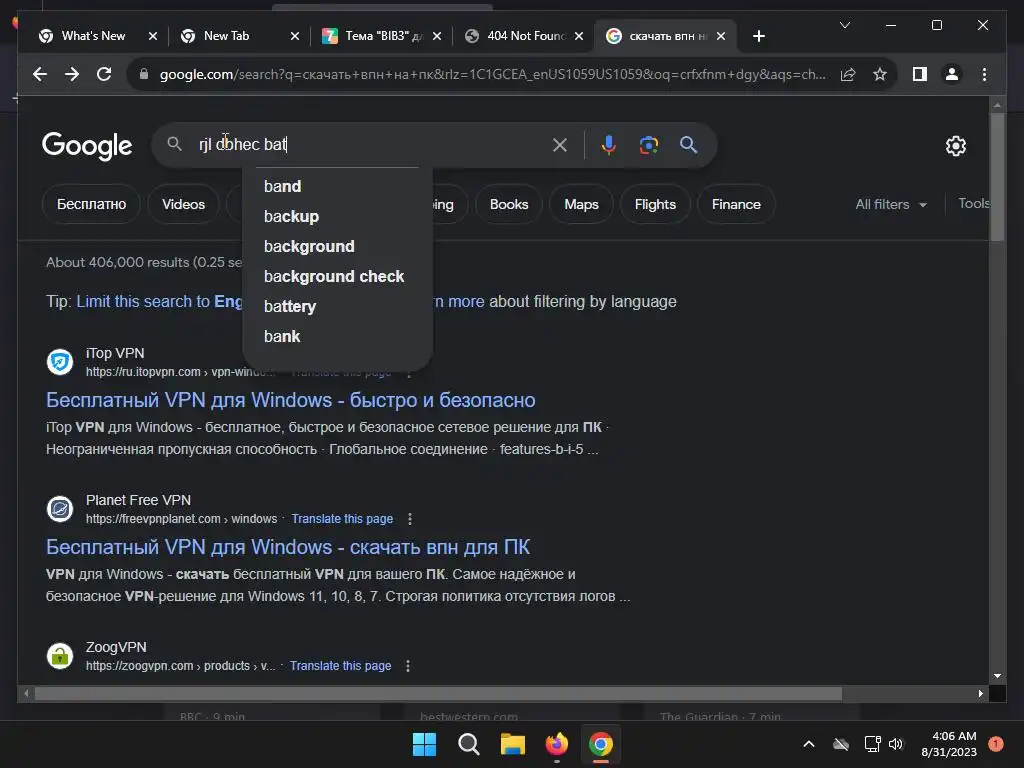Open the Chrome profile avatar menu
The image size is (1024, 768).
tap(952, 74)
